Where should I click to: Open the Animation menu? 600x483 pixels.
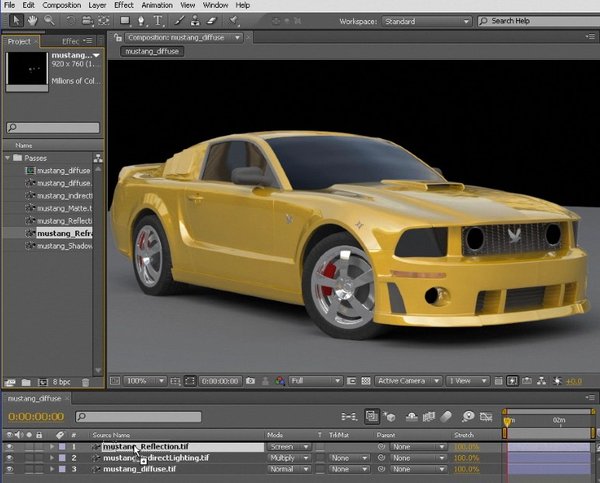click(x=156, y=5)
